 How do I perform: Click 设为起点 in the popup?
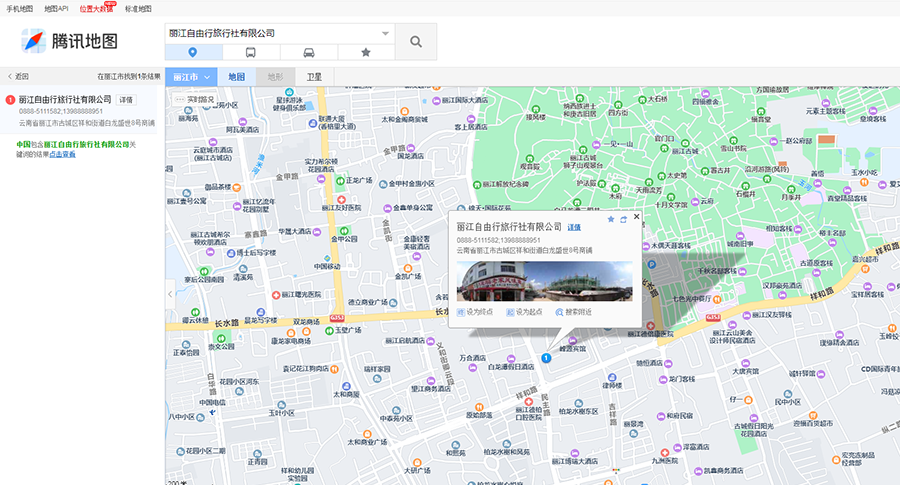pyautogui.click(x=525, y=312)
